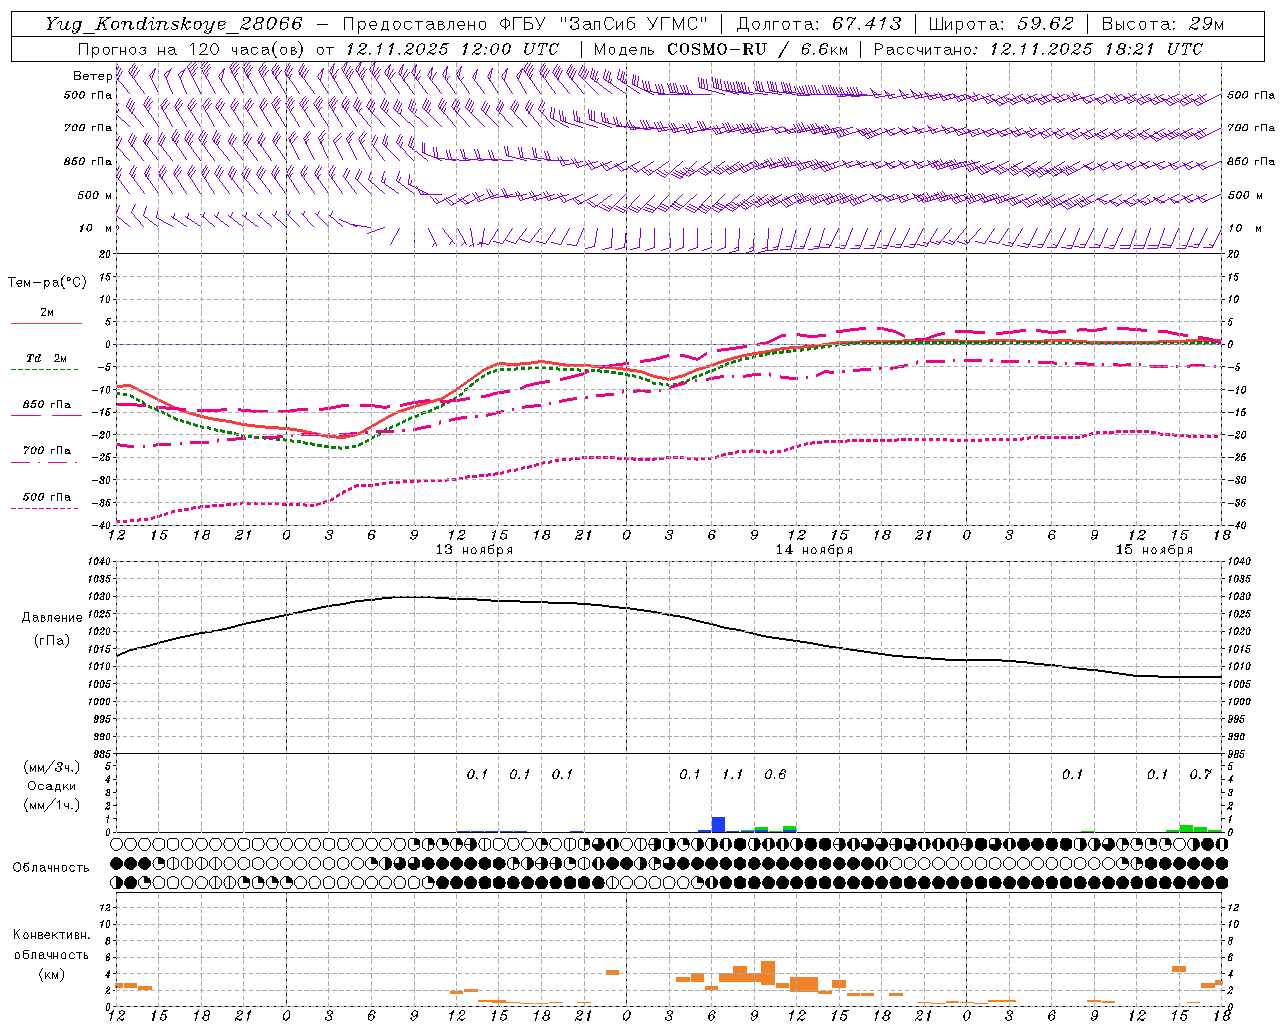Click the '(км)' unit under convective cloud label

pyautogui.click(x=52, y=974)
